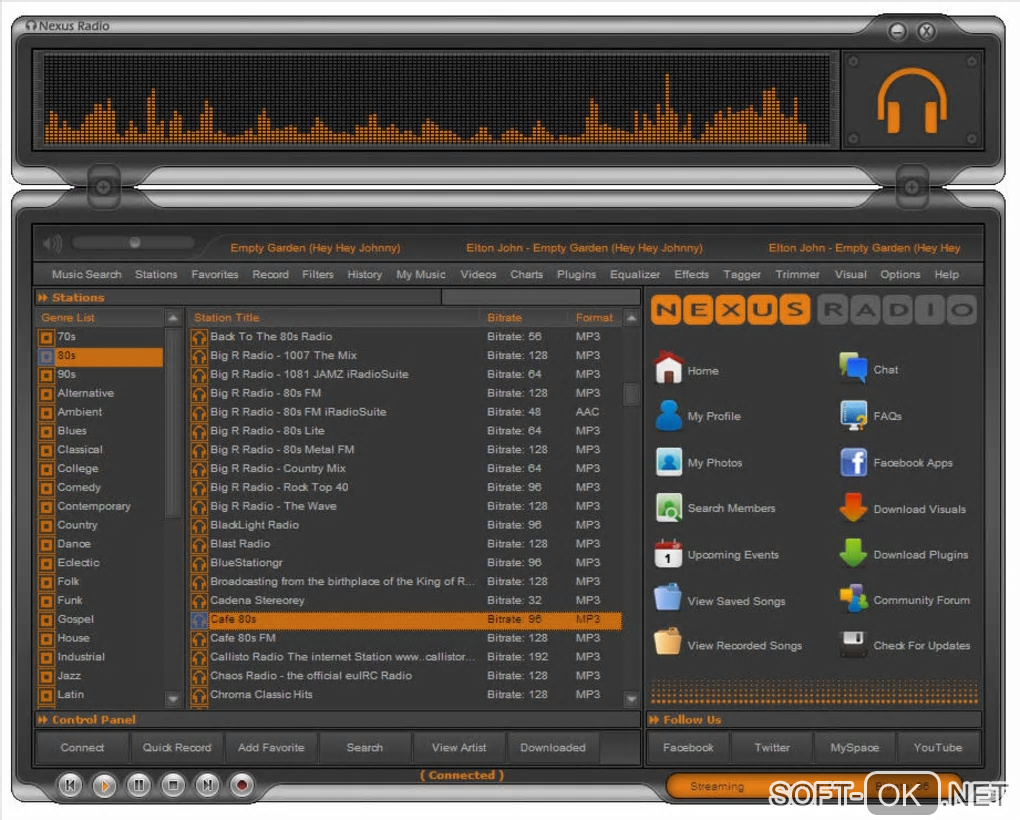Image resolution: width=1020 pixels, height=820 pixels.
Task: Click the Add Favorite button
Action: 271,748
